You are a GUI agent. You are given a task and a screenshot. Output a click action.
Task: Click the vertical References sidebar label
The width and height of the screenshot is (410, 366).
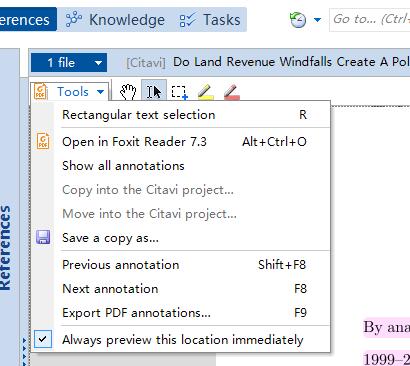(x=6, y=247)
